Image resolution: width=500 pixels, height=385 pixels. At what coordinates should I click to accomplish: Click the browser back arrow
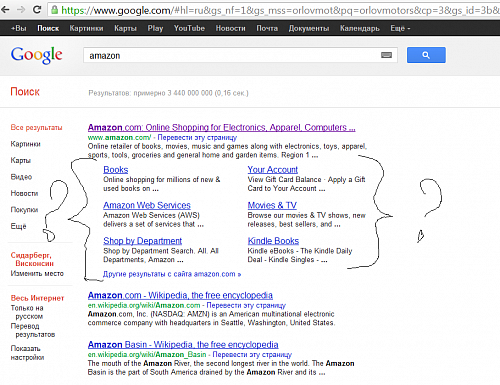(x=5, y=10)
